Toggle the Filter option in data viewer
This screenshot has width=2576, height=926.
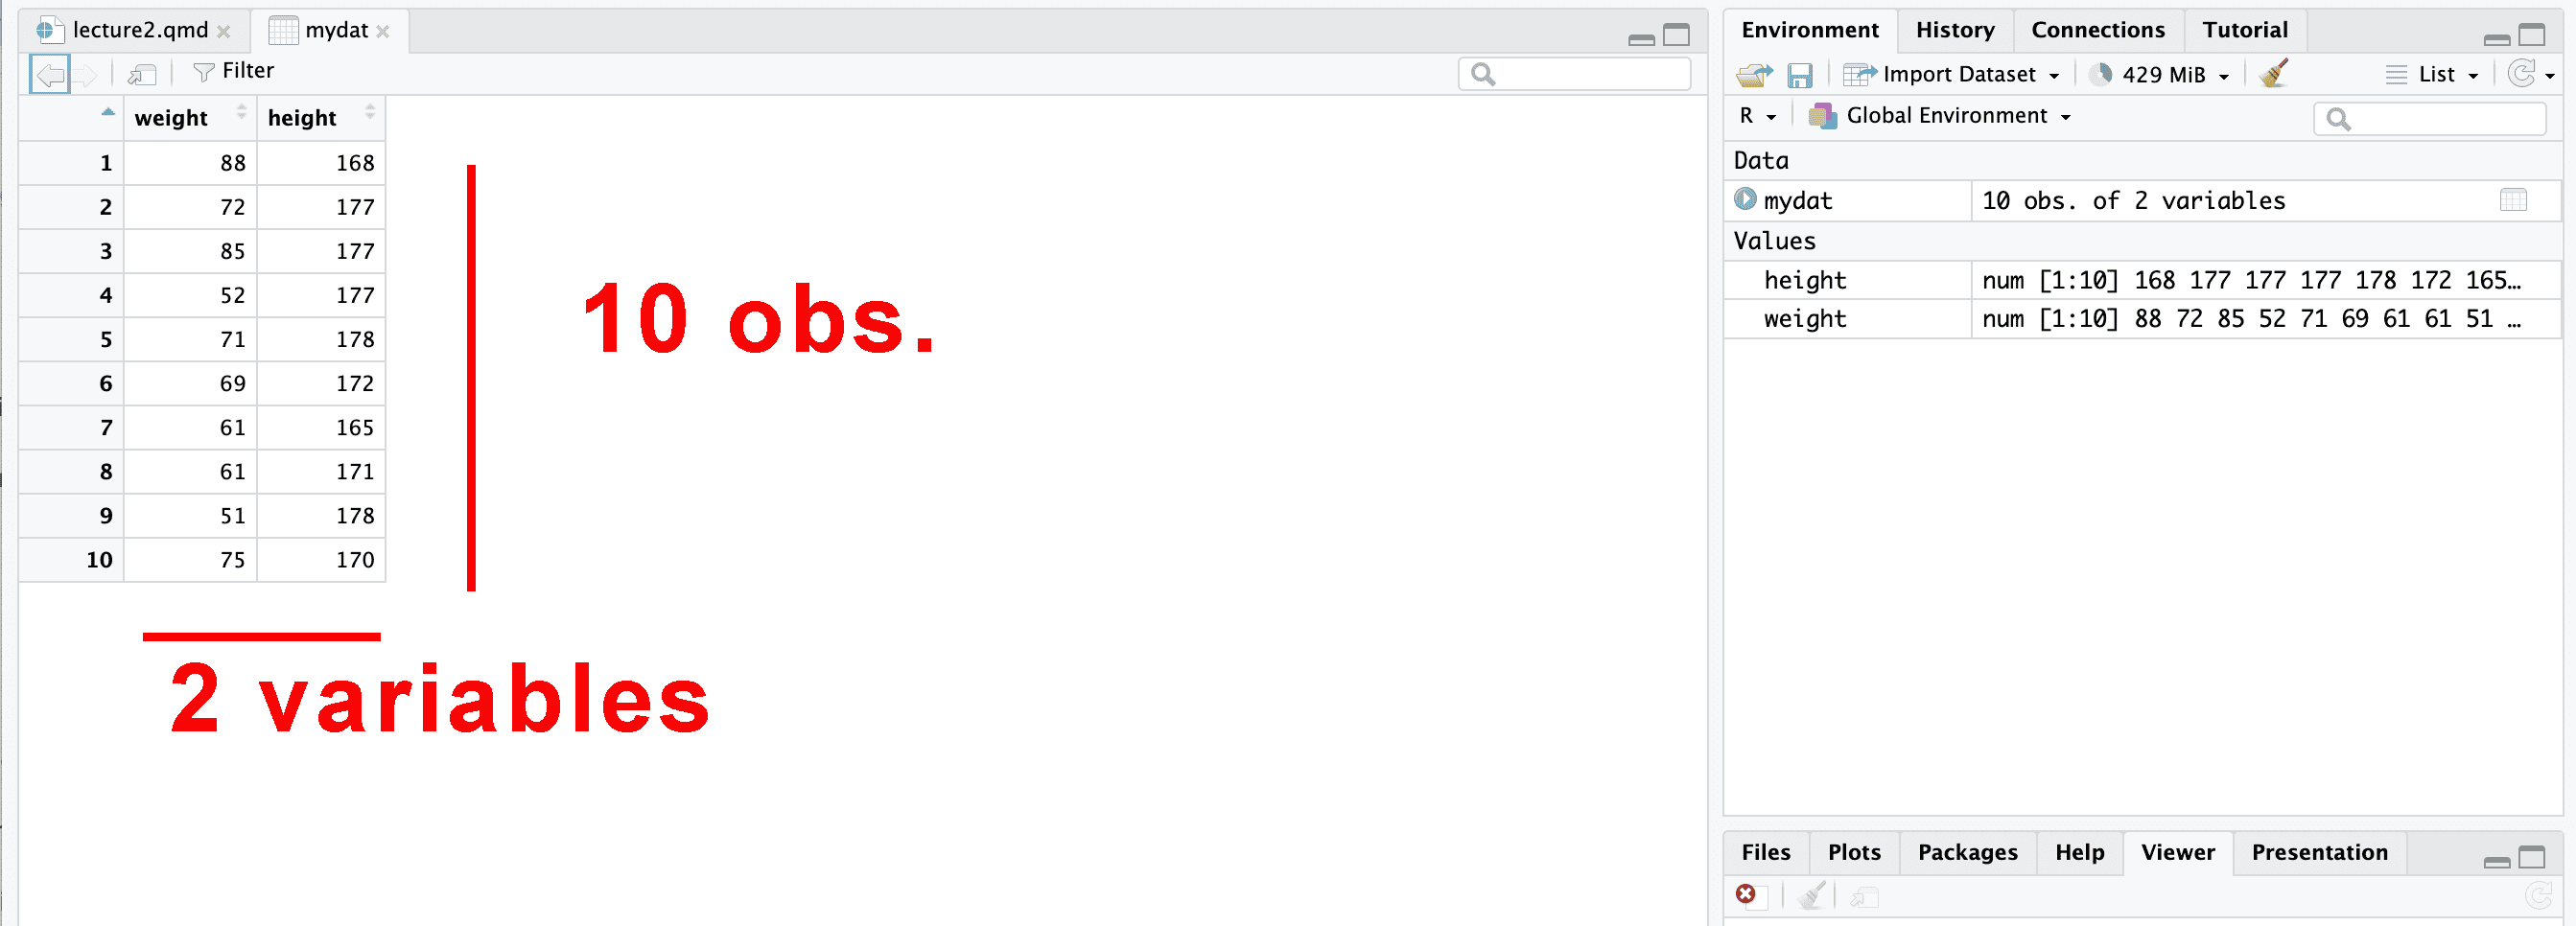coord(234,71)
